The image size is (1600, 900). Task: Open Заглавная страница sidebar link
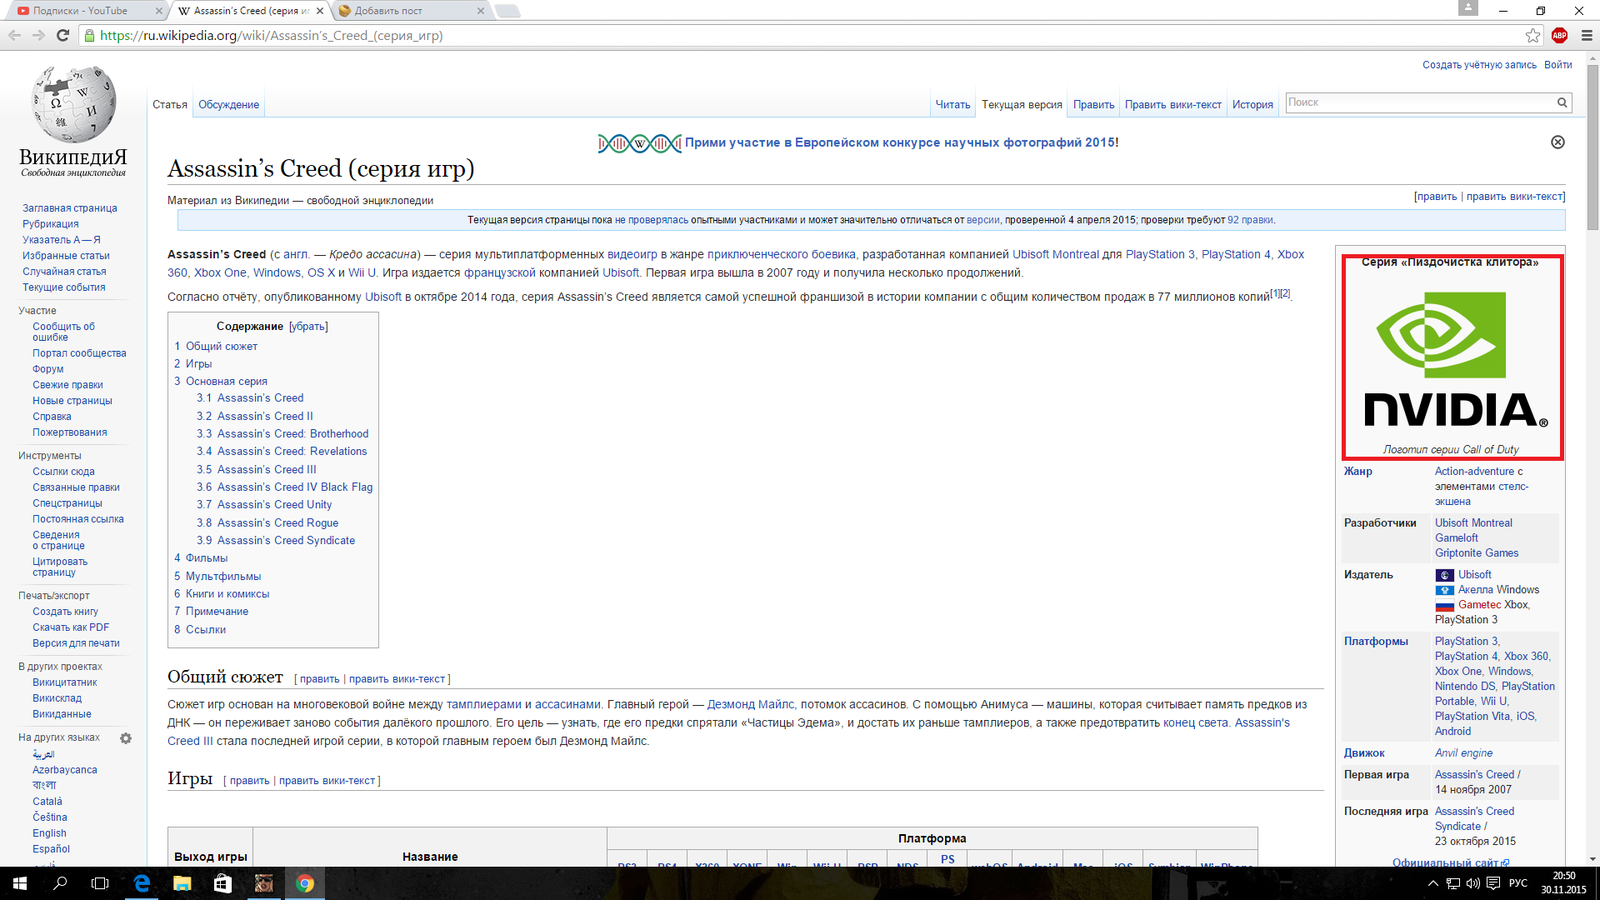coord(70,208)
